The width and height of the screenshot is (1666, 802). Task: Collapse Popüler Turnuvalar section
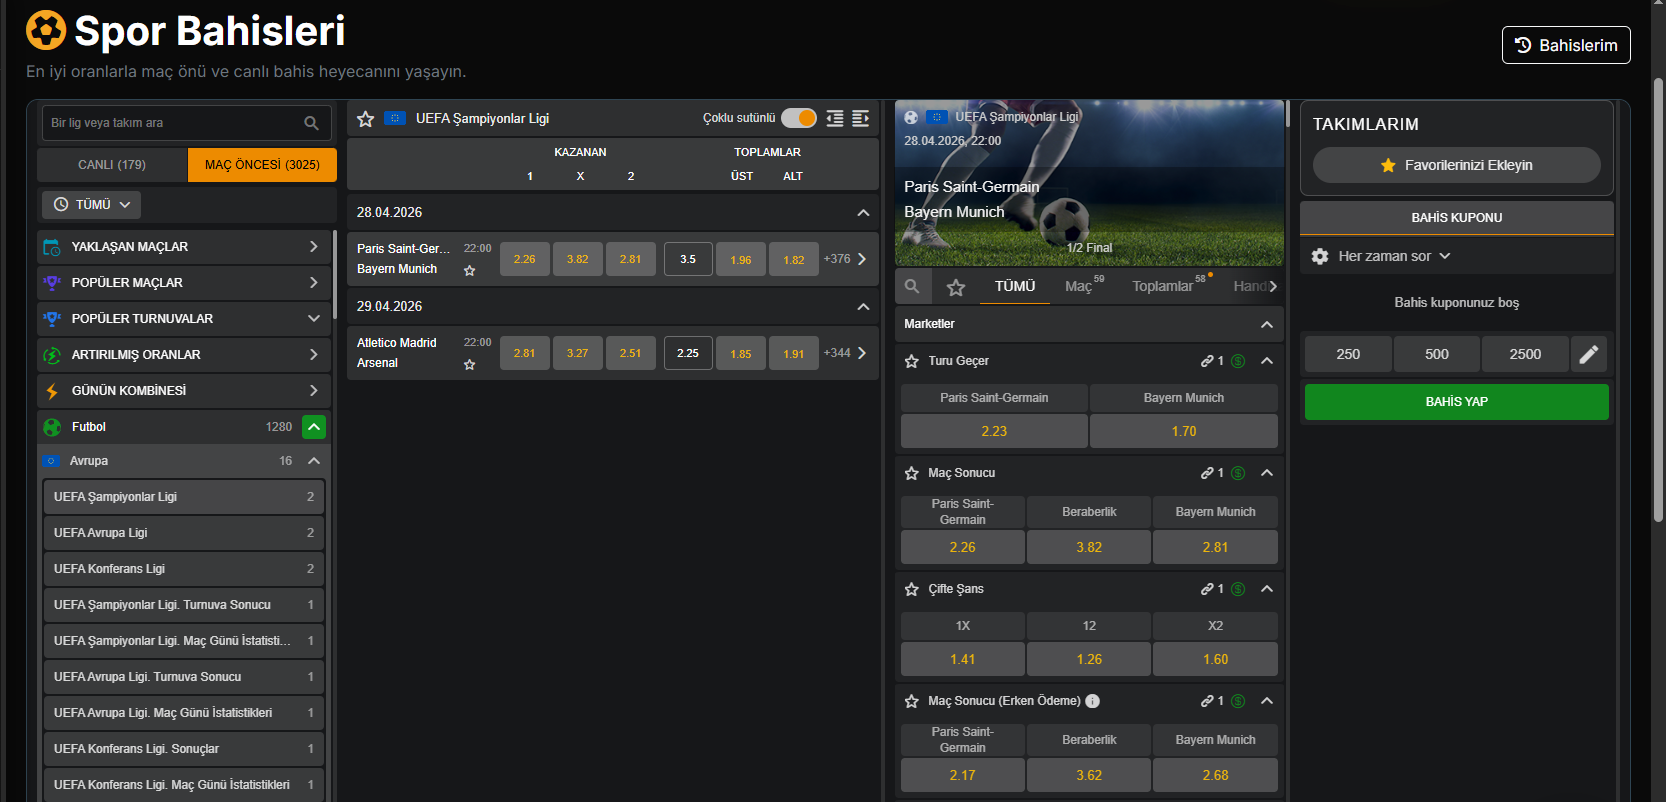(314, 319)
